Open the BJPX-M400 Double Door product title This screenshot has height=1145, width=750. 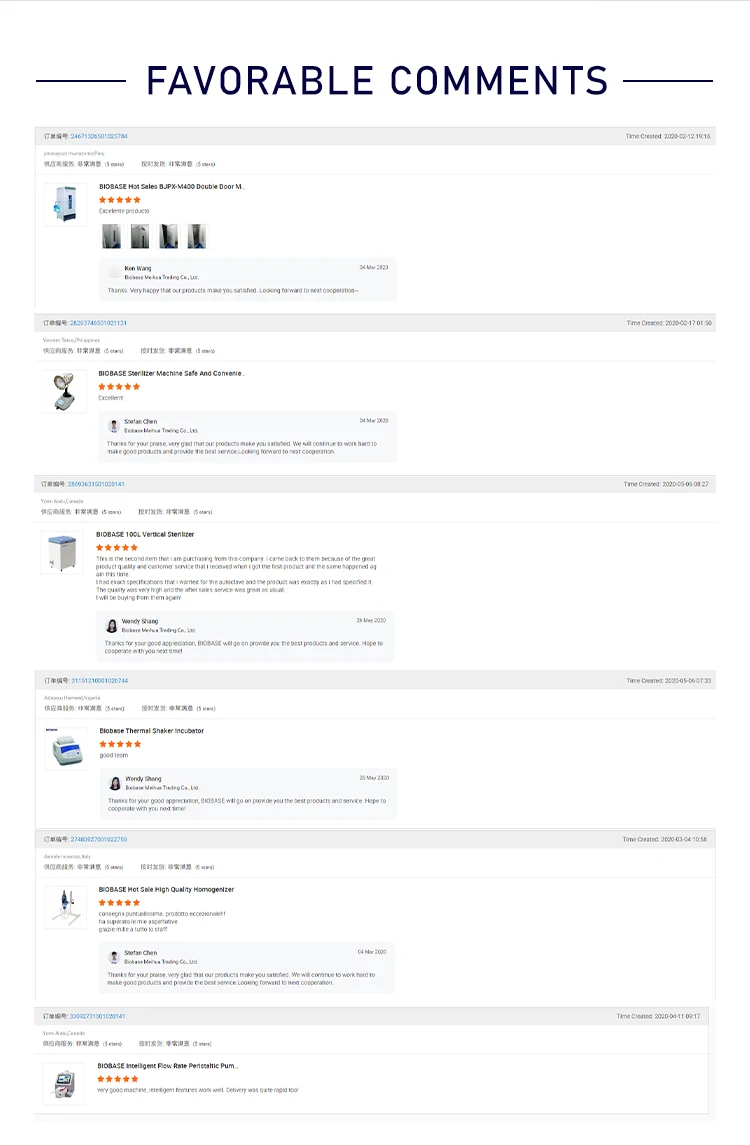[171, 187]
